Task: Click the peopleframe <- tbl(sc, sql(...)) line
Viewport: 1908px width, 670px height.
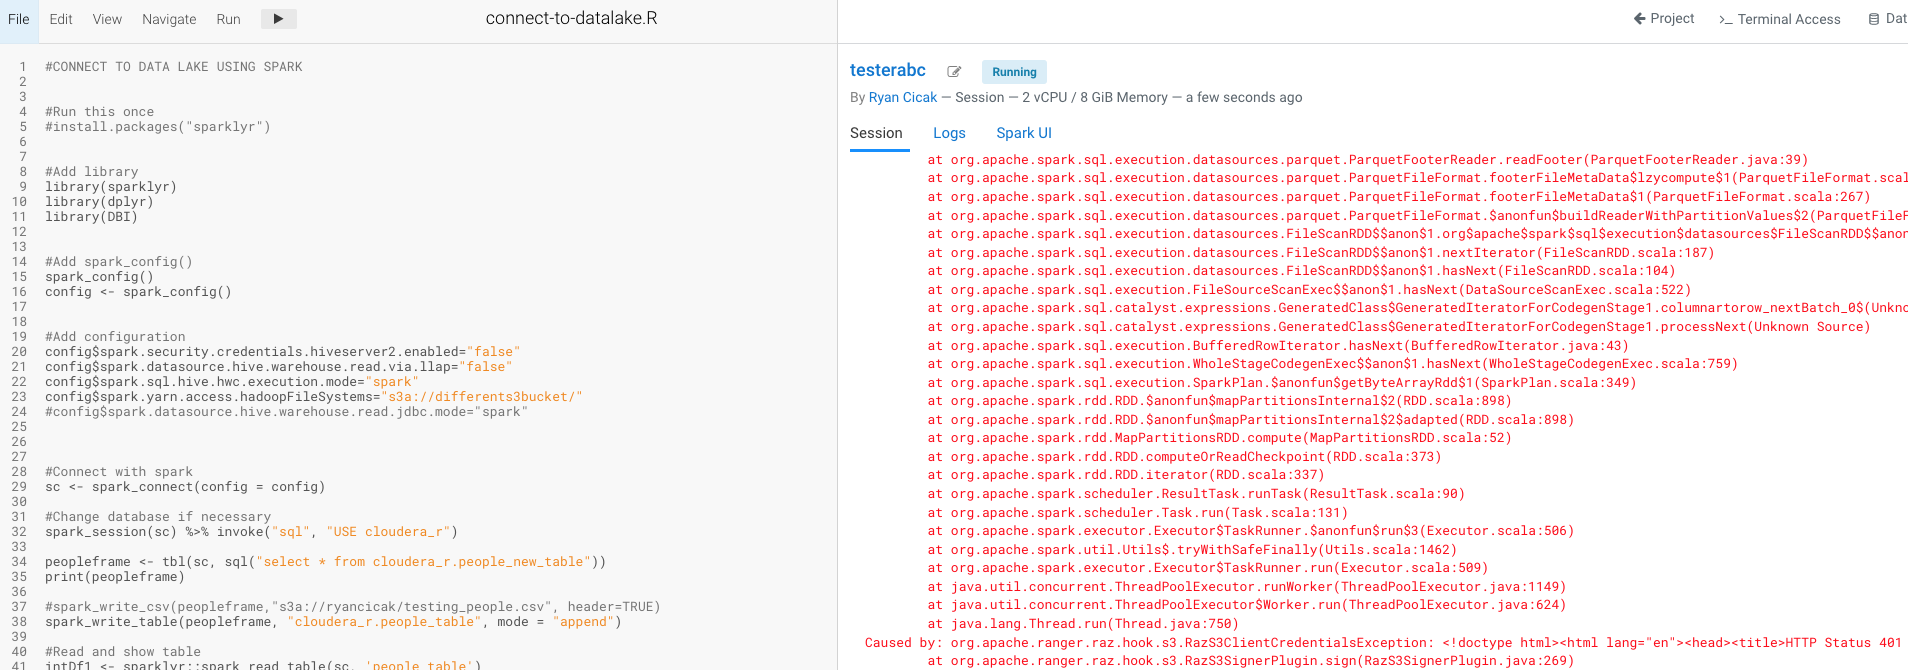Action: [325, 562]
